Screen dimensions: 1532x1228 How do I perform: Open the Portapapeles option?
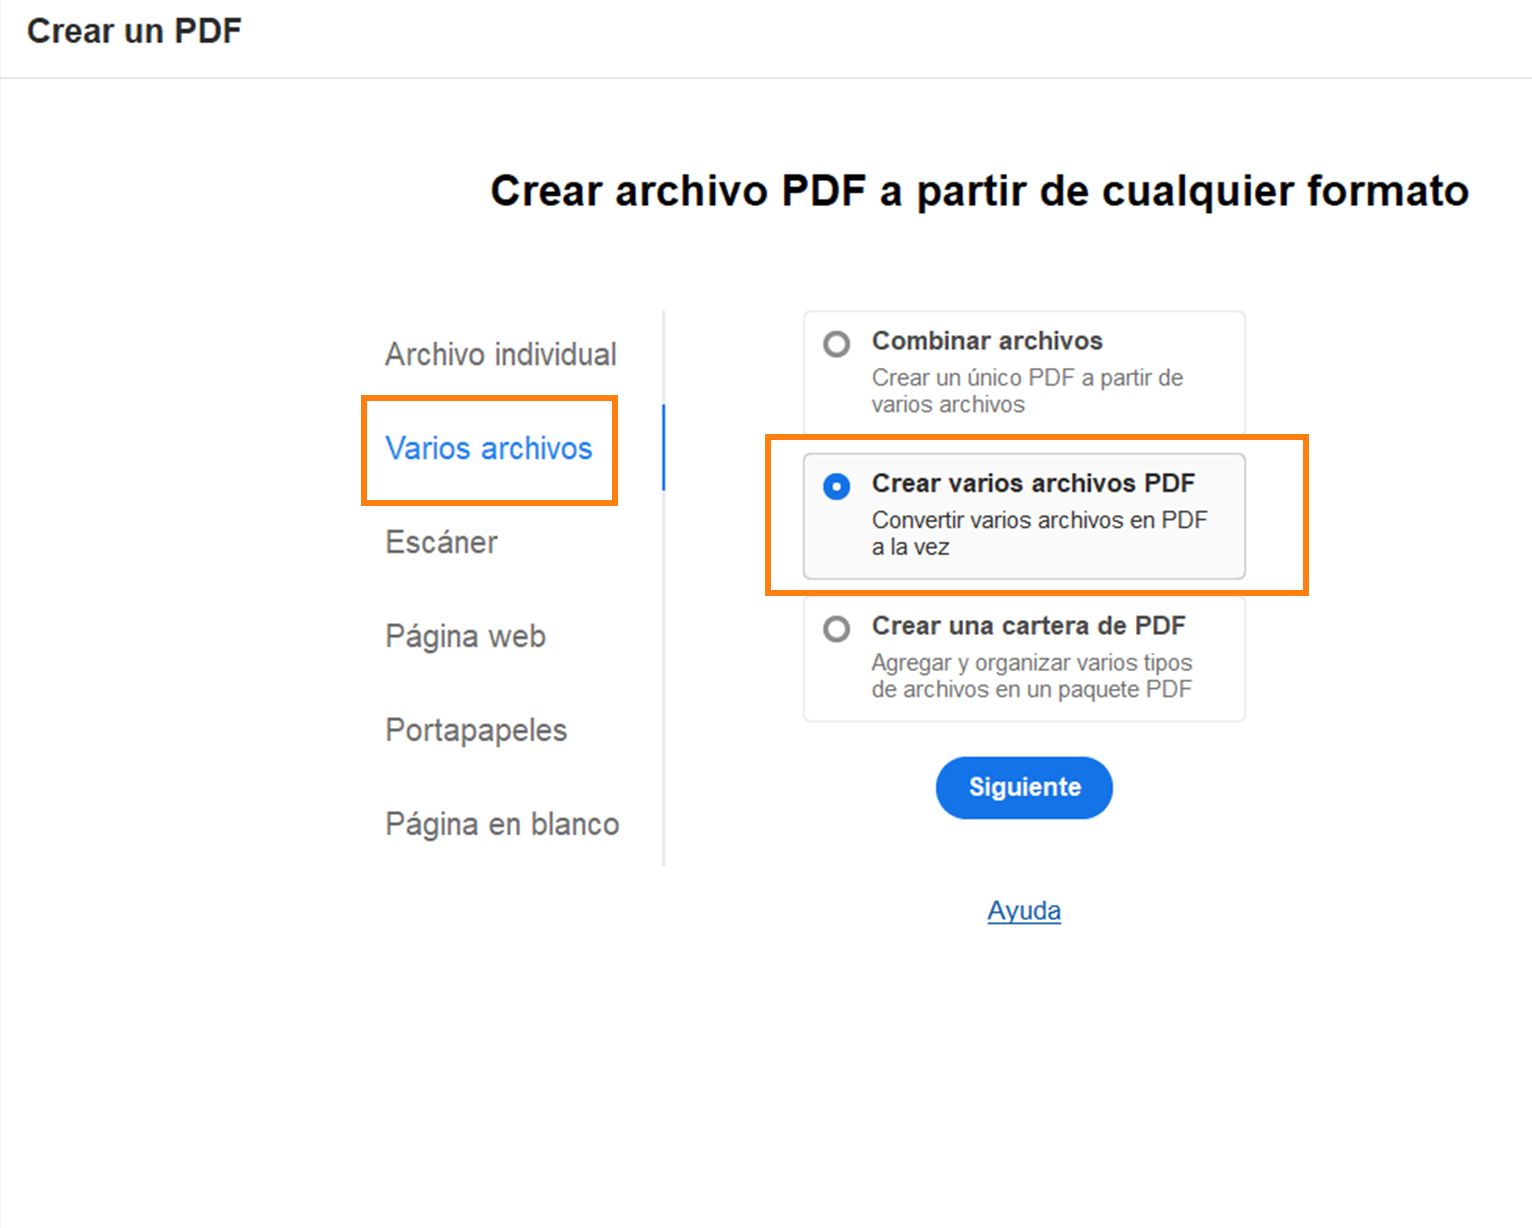click(x=475, y=730)
